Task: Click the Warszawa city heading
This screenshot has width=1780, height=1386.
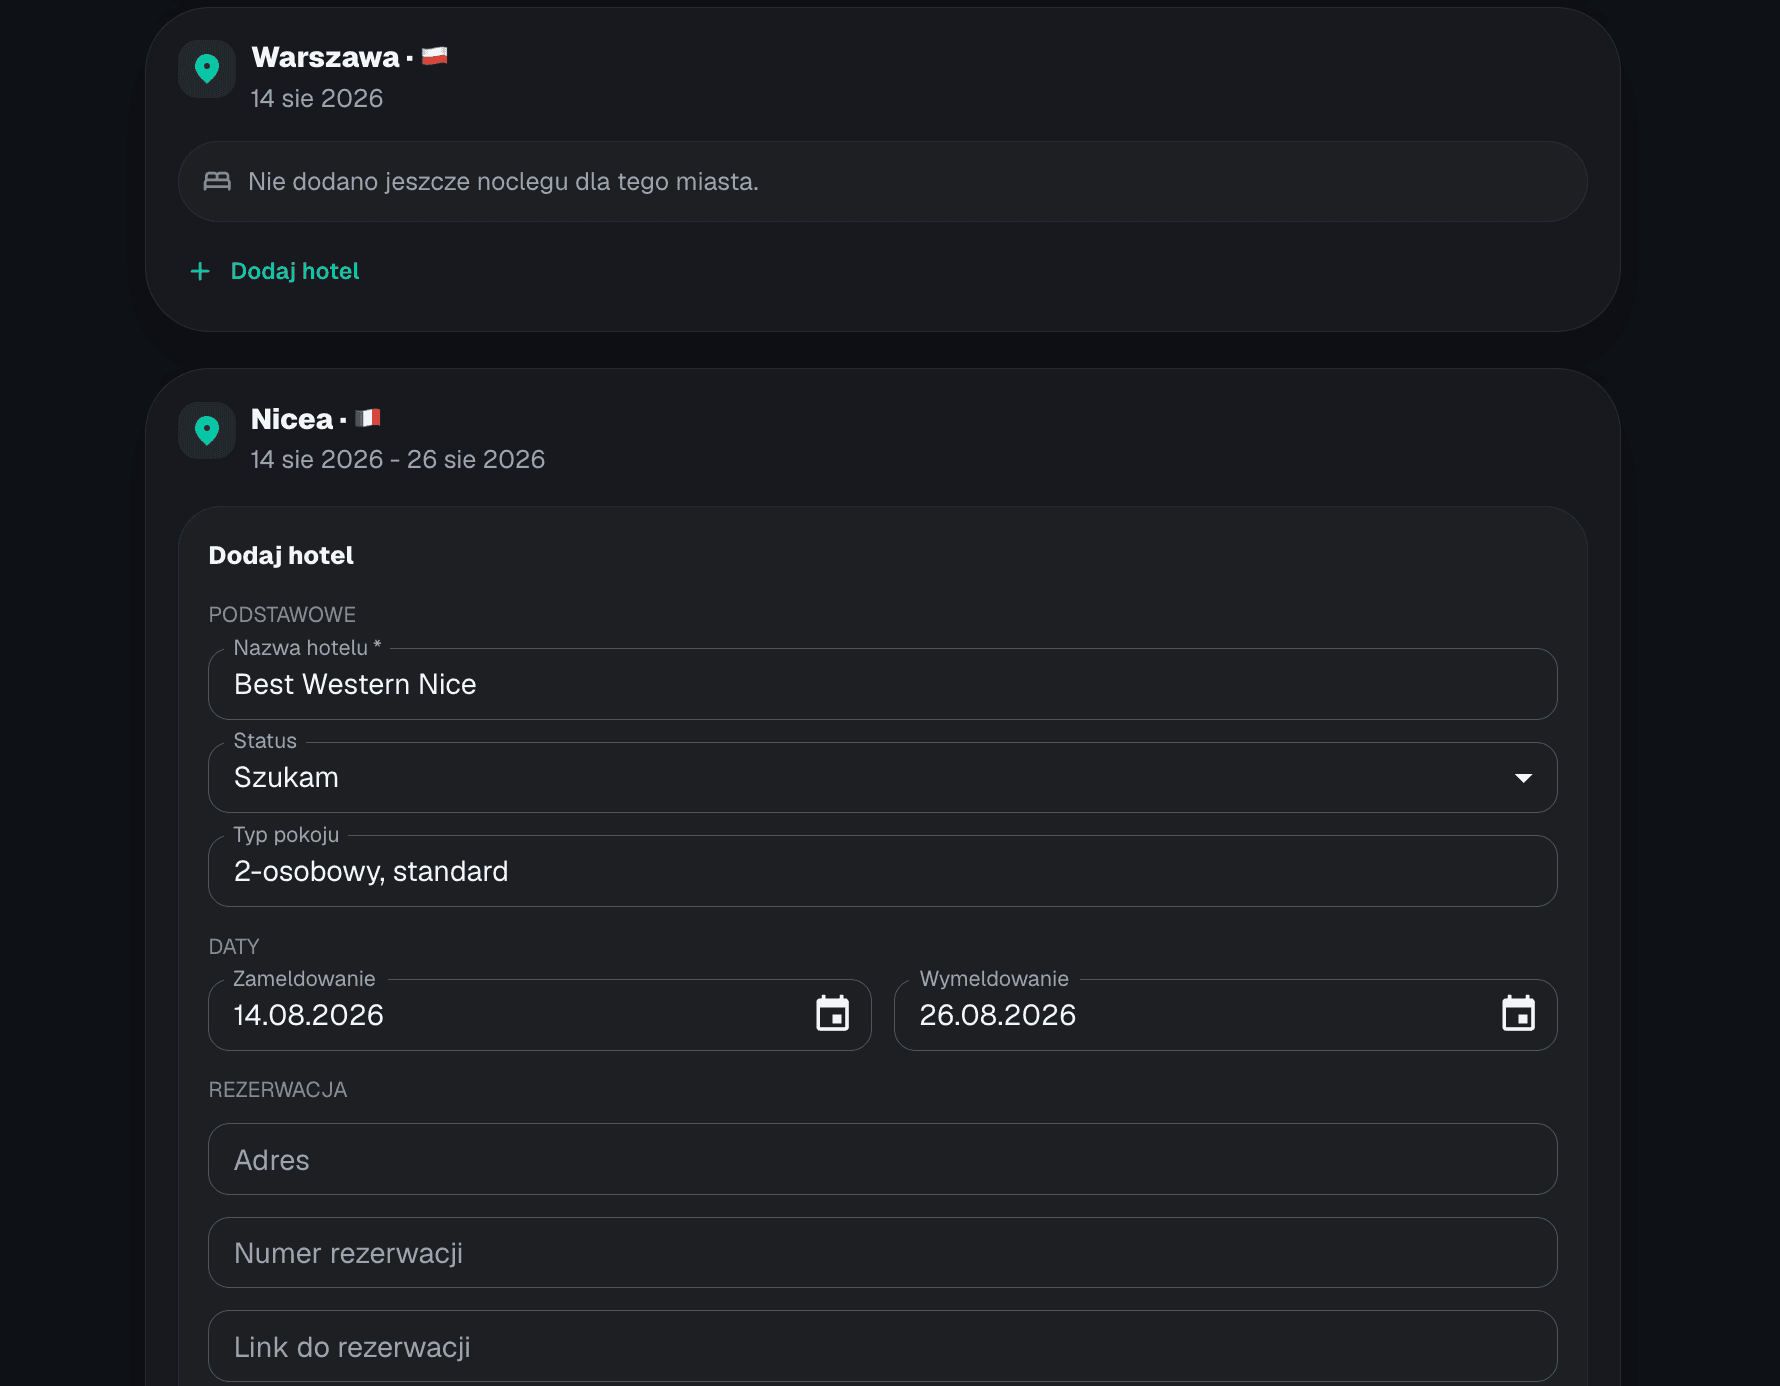Action: 325,57
